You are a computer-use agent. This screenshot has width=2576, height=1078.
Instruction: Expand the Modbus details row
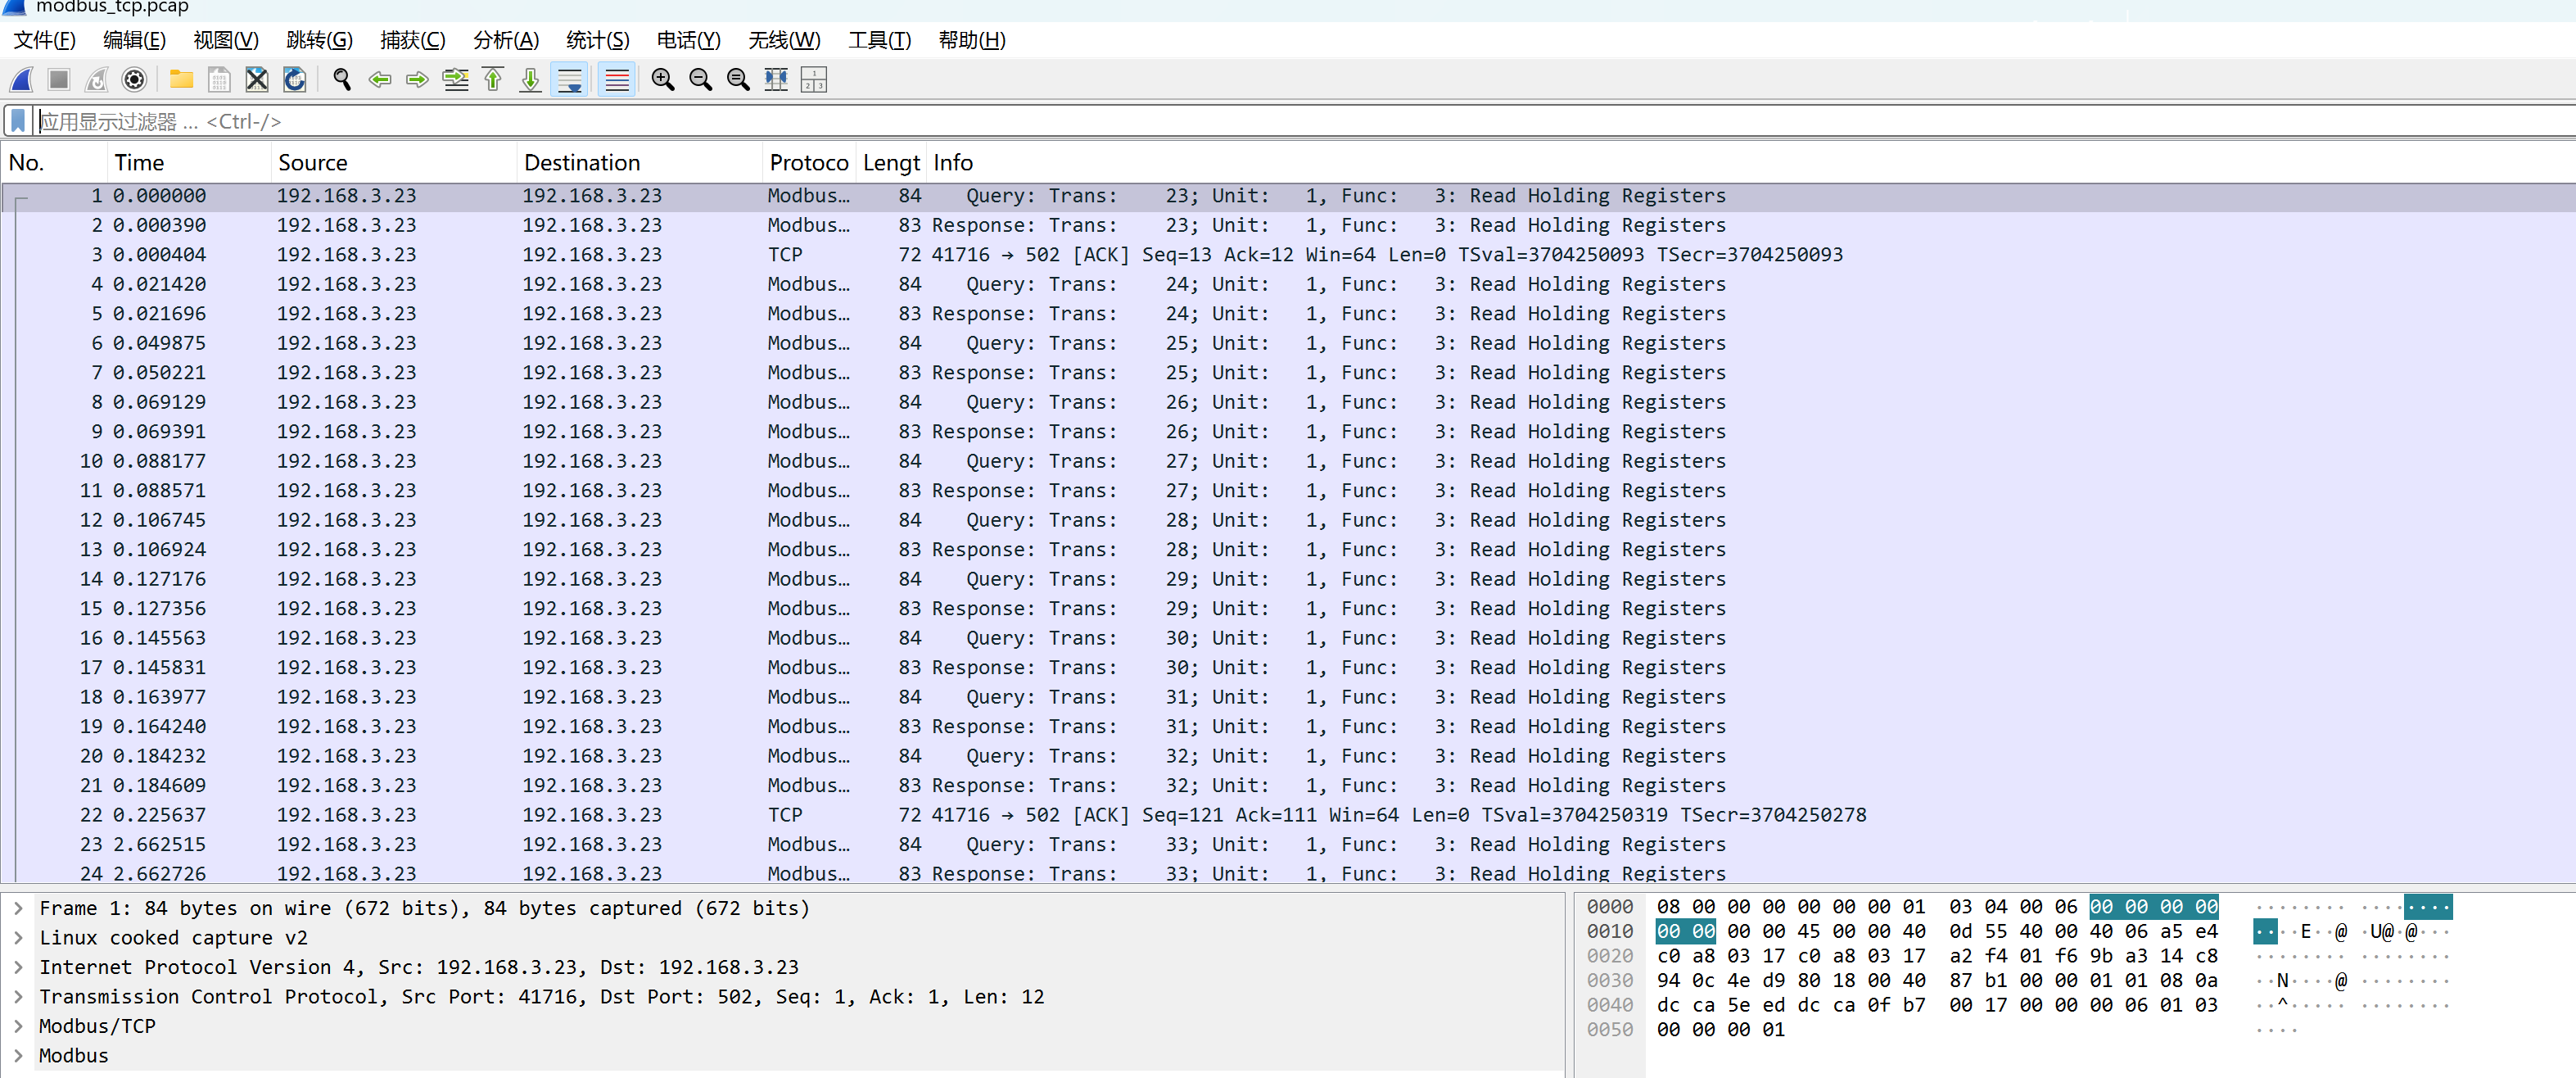[18, 1056]
